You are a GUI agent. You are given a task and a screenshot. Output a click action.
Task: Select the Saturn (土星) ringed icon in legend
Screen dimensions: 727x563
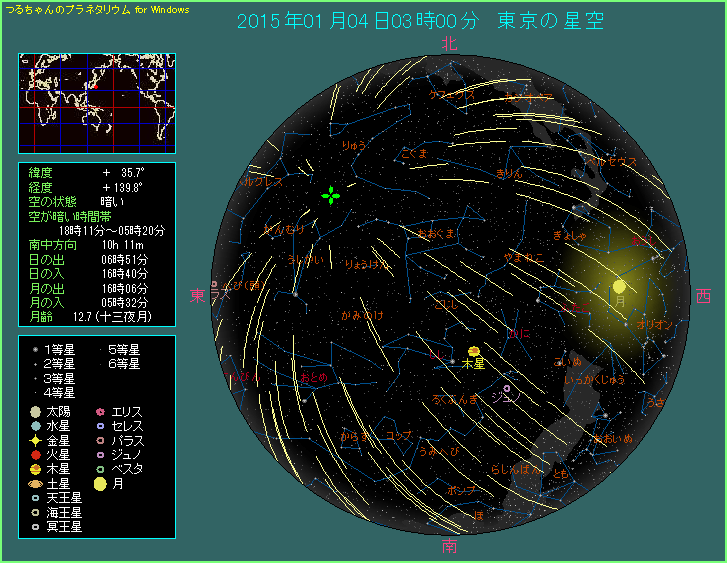click(x=35, y=483)
